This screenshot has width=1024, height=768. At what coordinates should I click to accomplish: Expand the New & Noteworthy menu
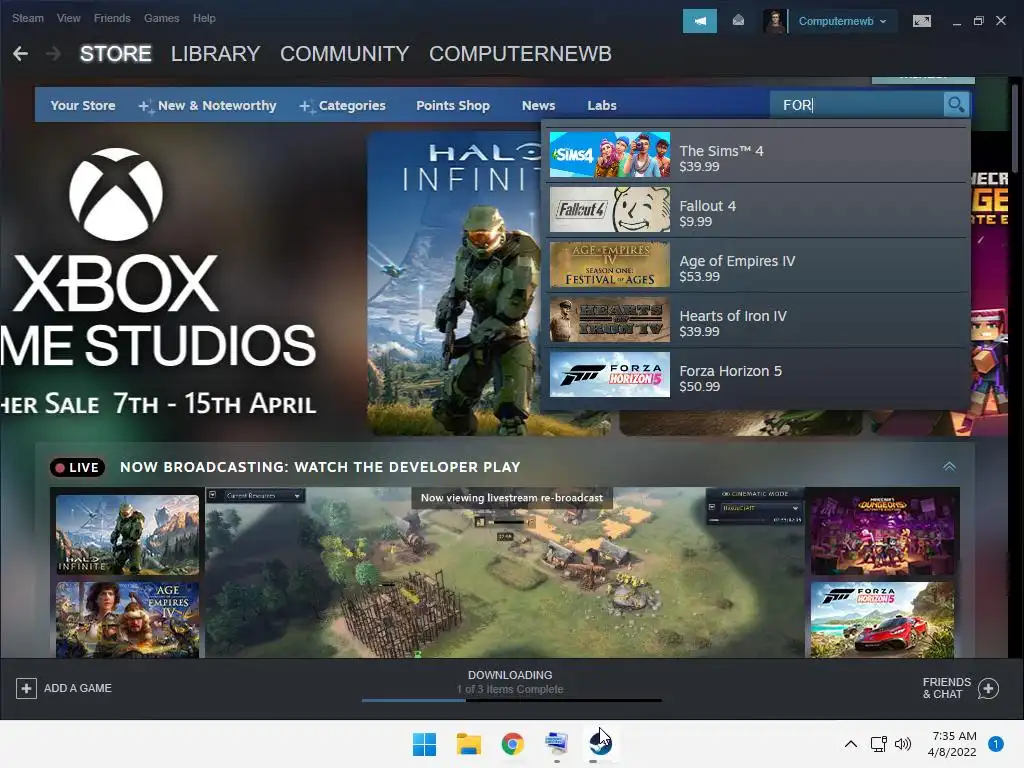208,105
